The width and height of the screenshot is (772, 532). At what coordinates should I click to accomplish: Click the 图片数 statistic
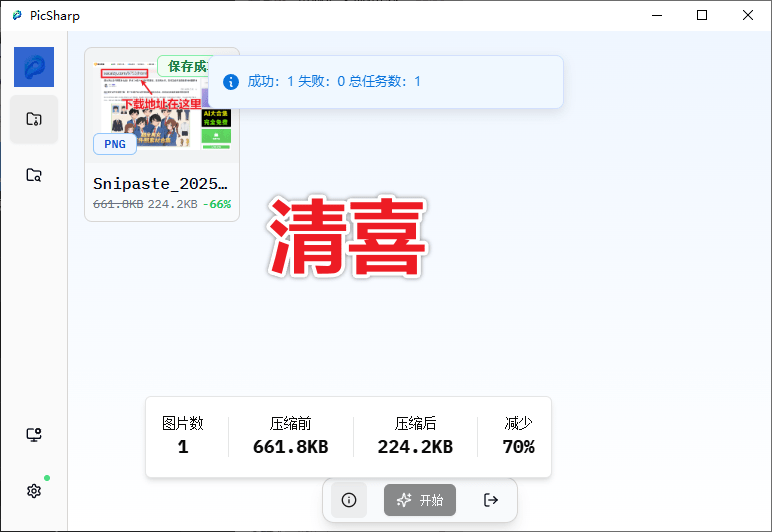183,436
